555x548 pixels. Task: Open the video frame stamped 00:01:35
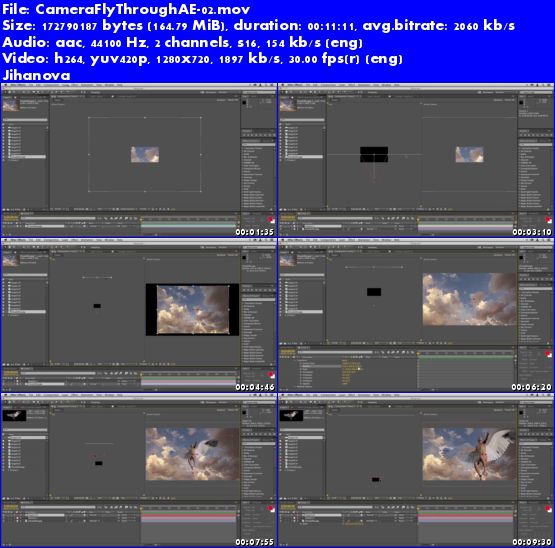(x=139, y=160)
